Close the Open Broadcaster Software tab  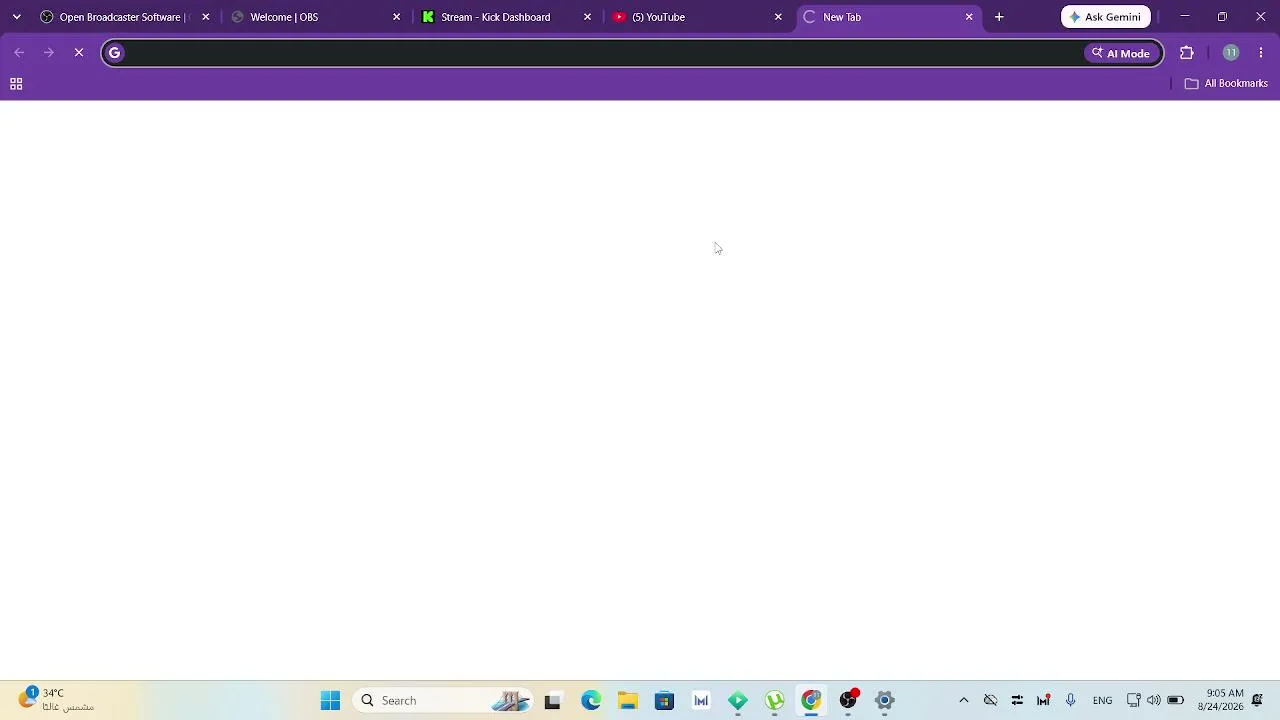206,17
